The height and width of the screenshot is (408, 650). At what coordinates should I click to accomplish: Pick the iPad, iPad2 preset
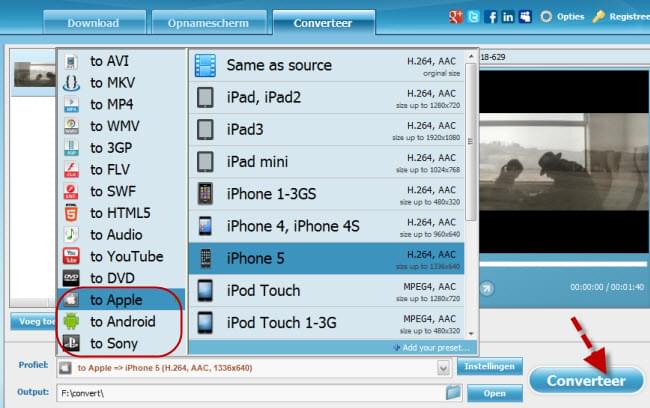(327, 97)
